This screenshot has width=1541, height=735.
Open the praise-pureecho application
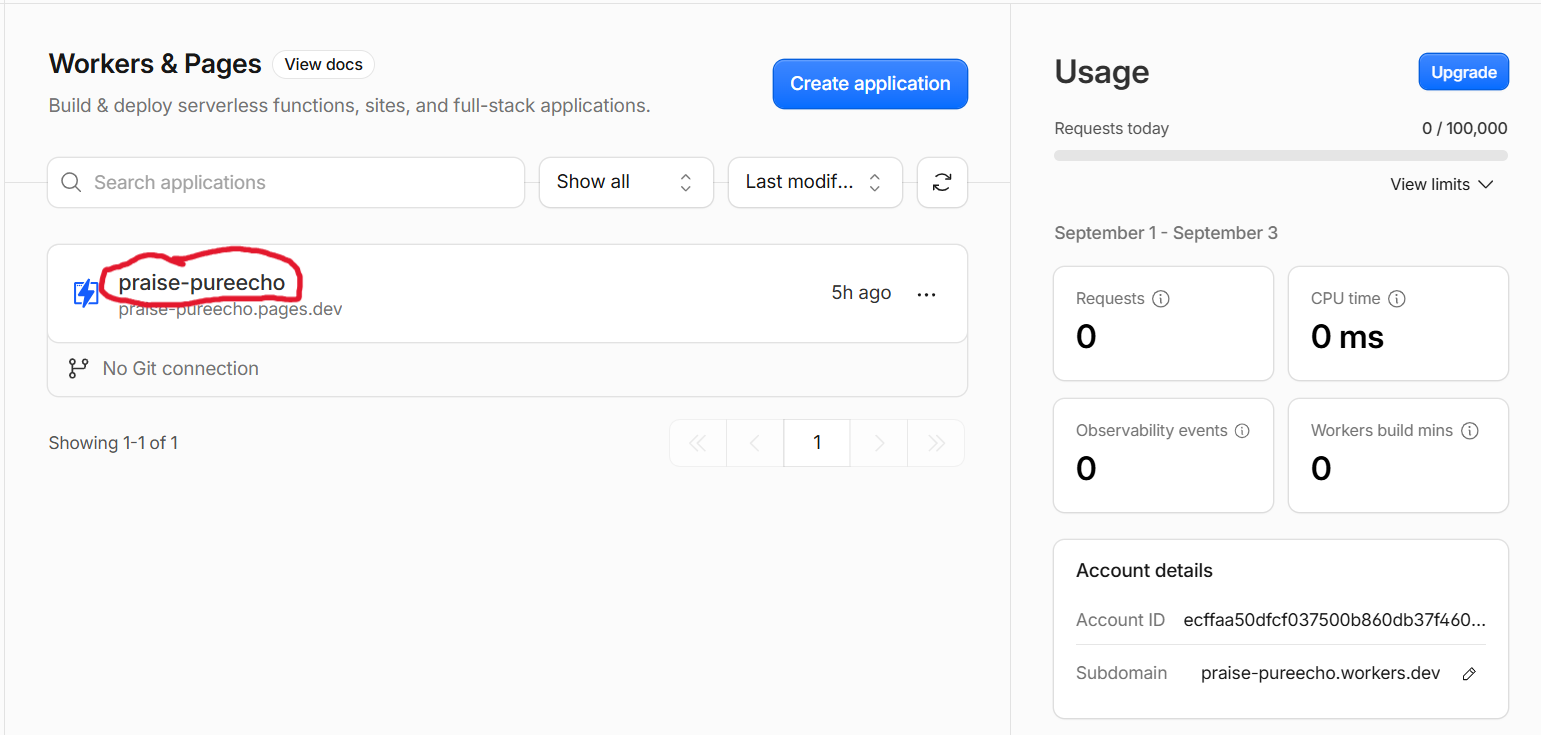point(202,283)
